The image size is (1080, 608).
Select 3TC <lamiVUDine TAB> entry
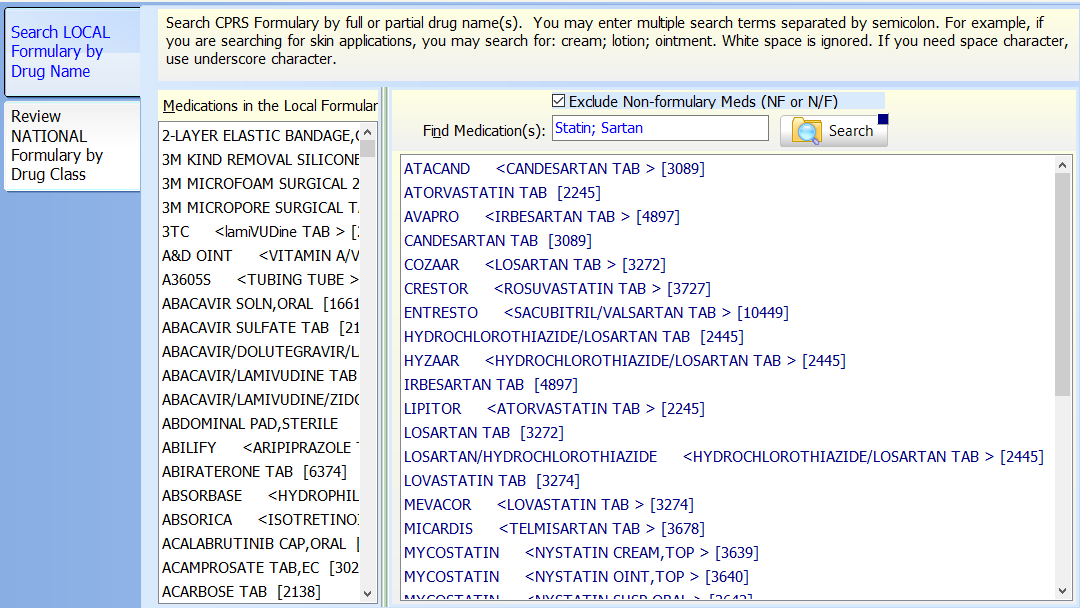tap(260, 232)
